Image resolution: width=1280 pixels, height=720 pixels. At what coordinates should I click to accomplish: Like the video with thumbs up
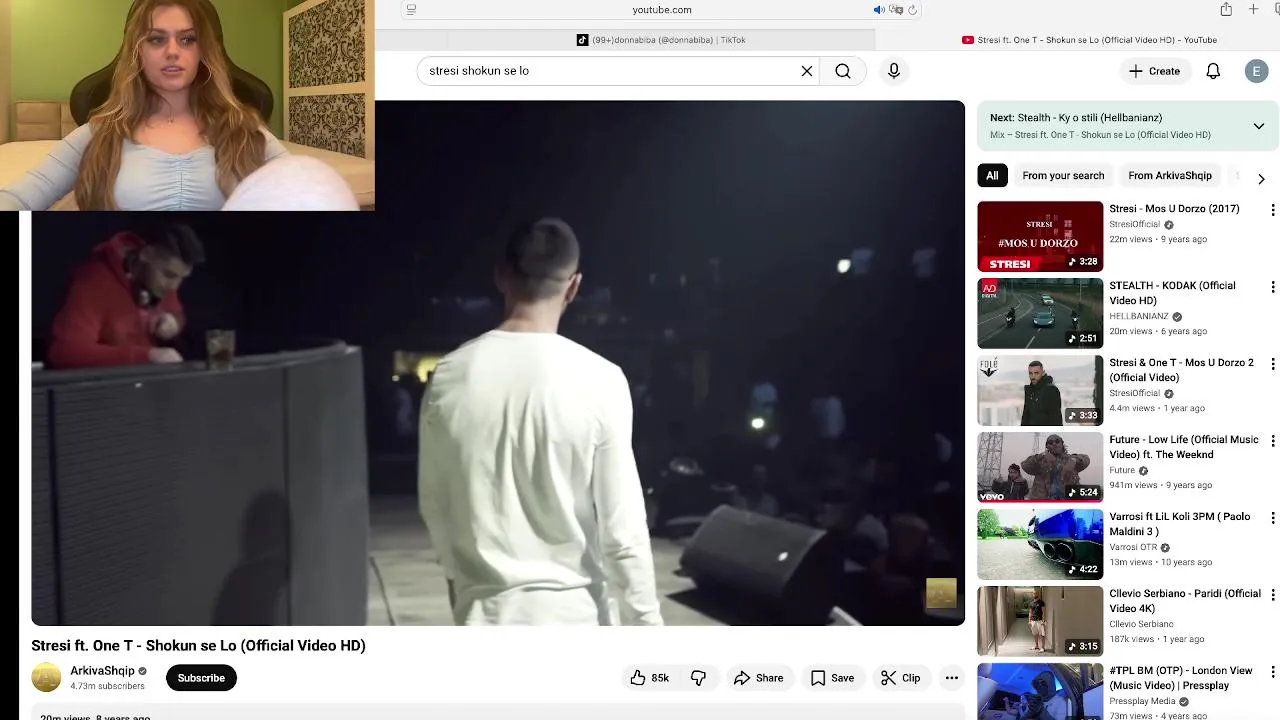[x=648, y=678]
